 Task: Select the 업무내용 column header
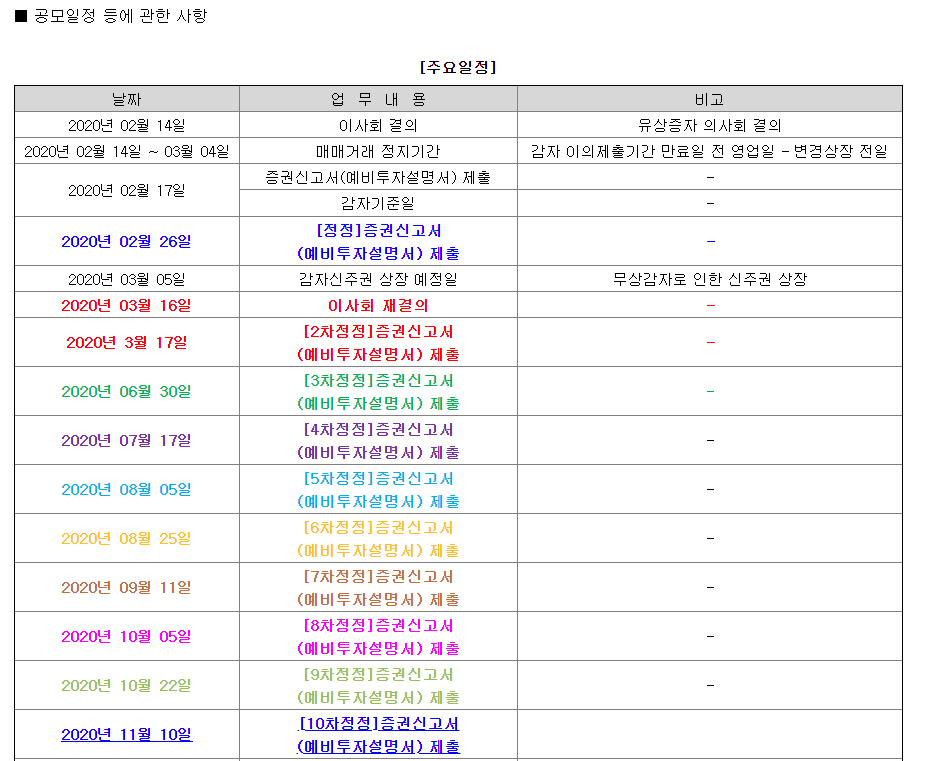[x=378, y=99]
